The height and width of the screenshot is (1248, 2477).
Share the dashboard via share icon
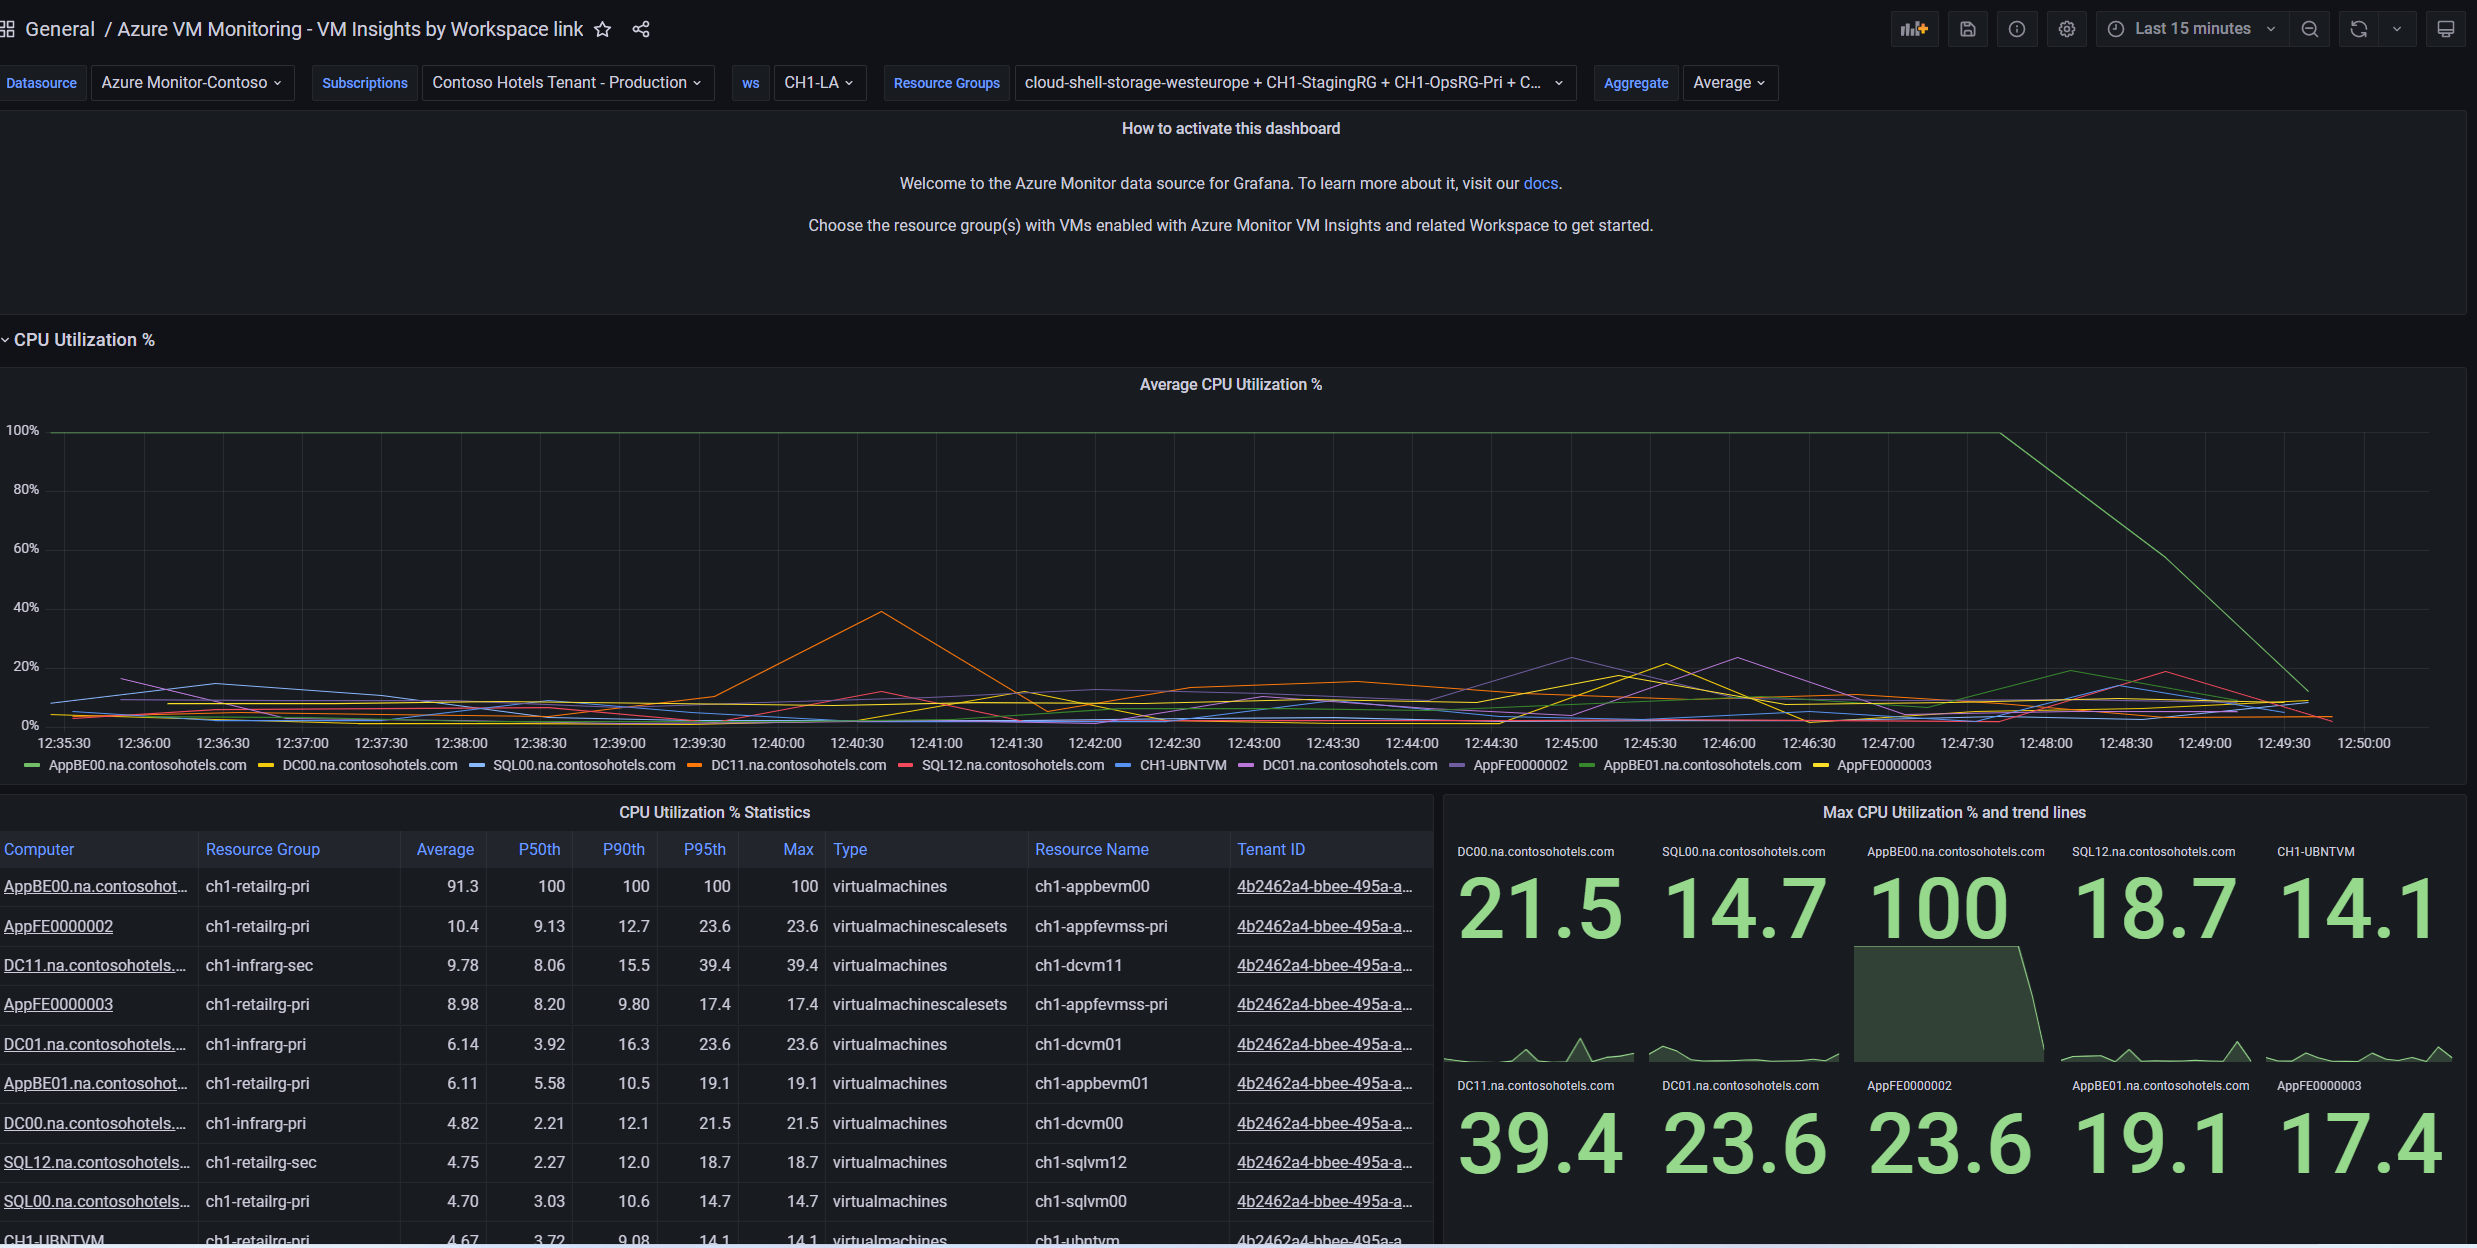[641, 29]
